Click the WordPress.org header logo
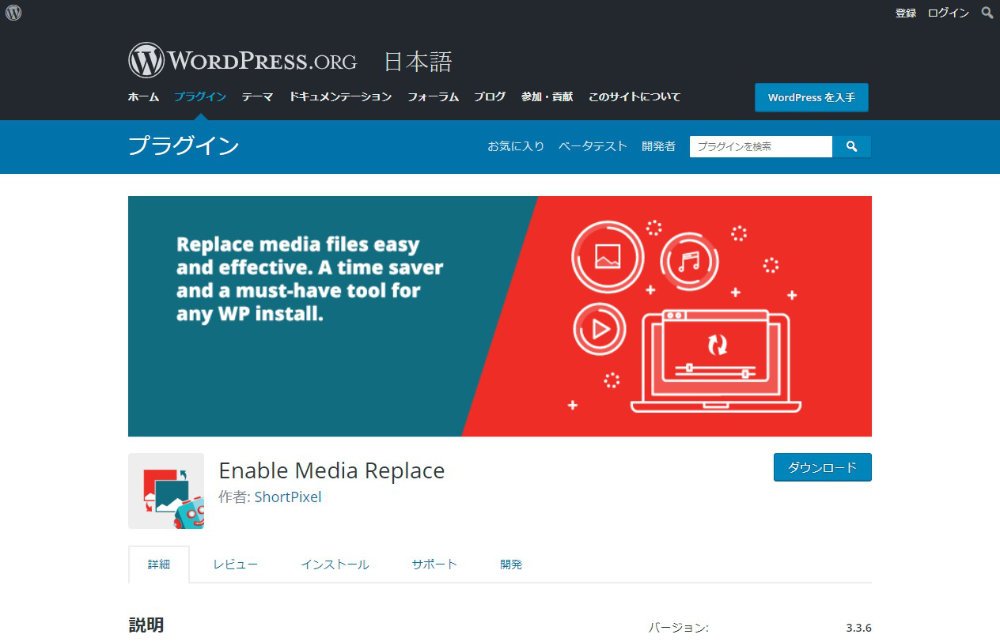1000x642 pixels. (242, 61)
